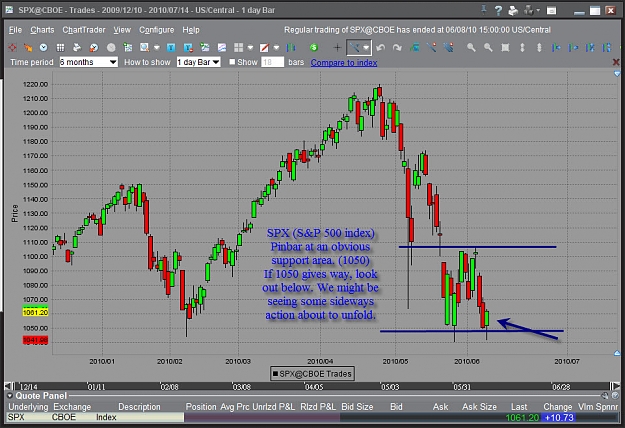Expand the trendline tool dropdown arrow
Viewport: 625px width, 428px height.
pos(366,48)
